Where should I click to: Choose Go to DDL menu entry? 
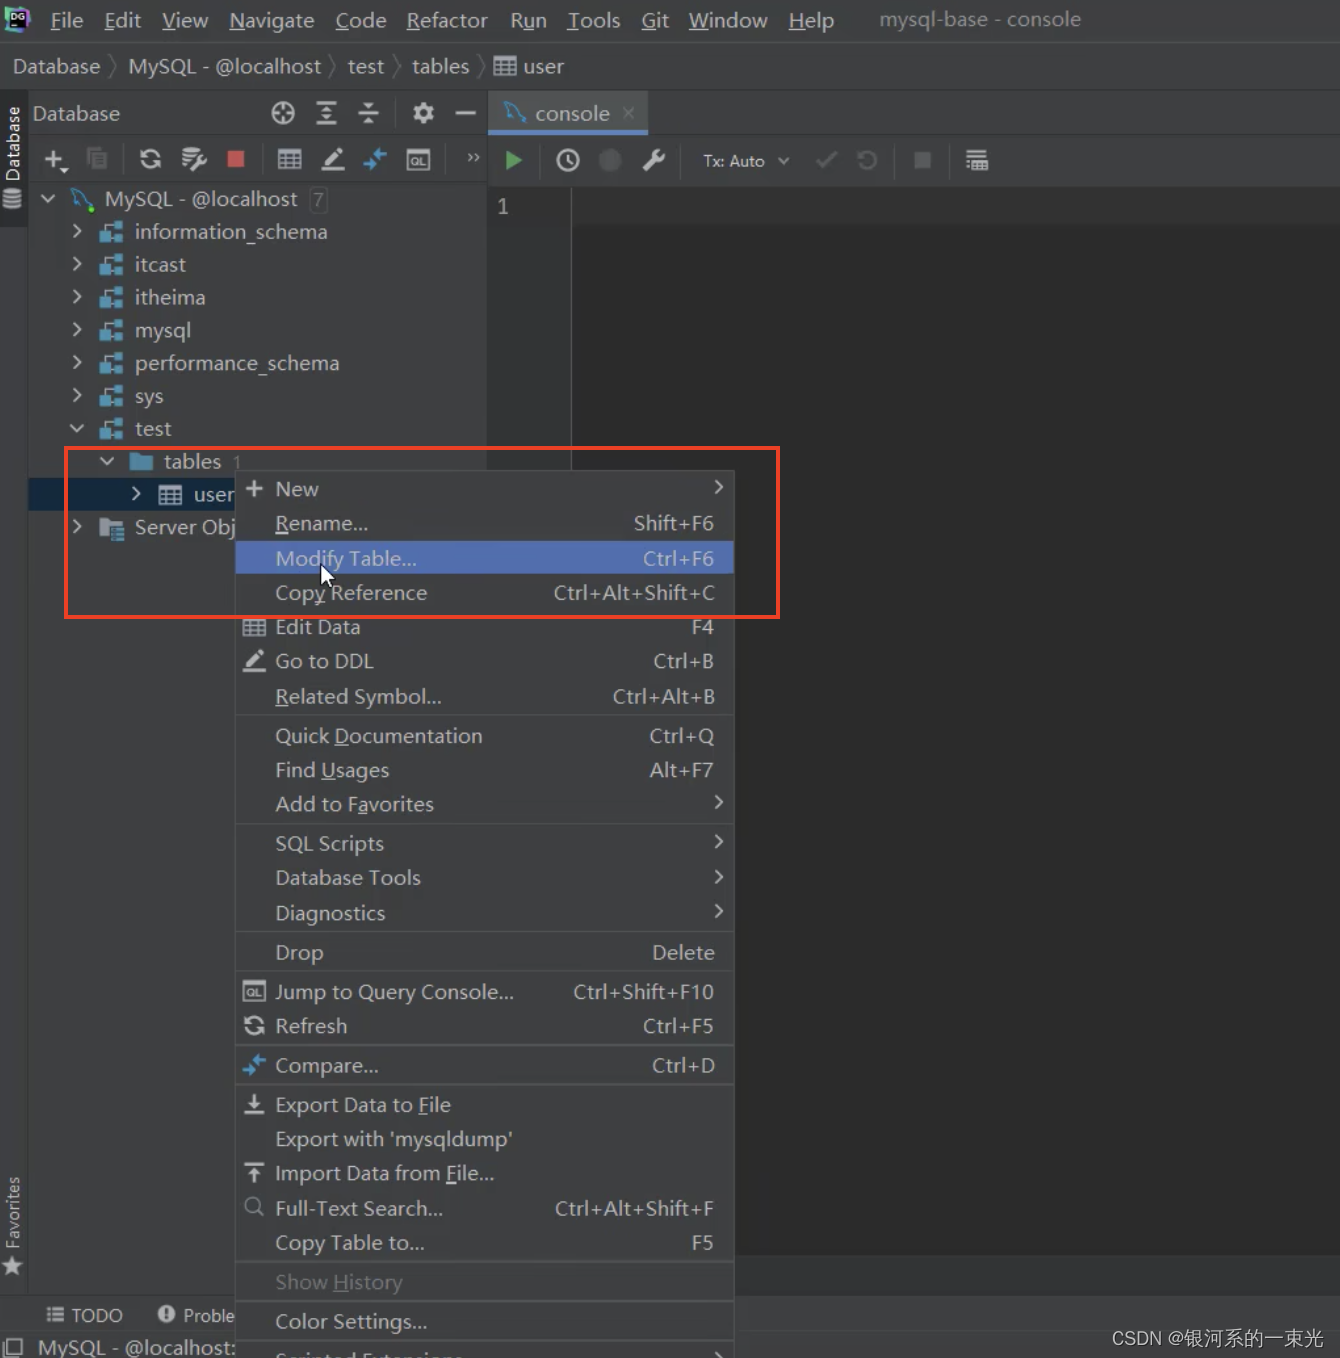pos(484,661)
